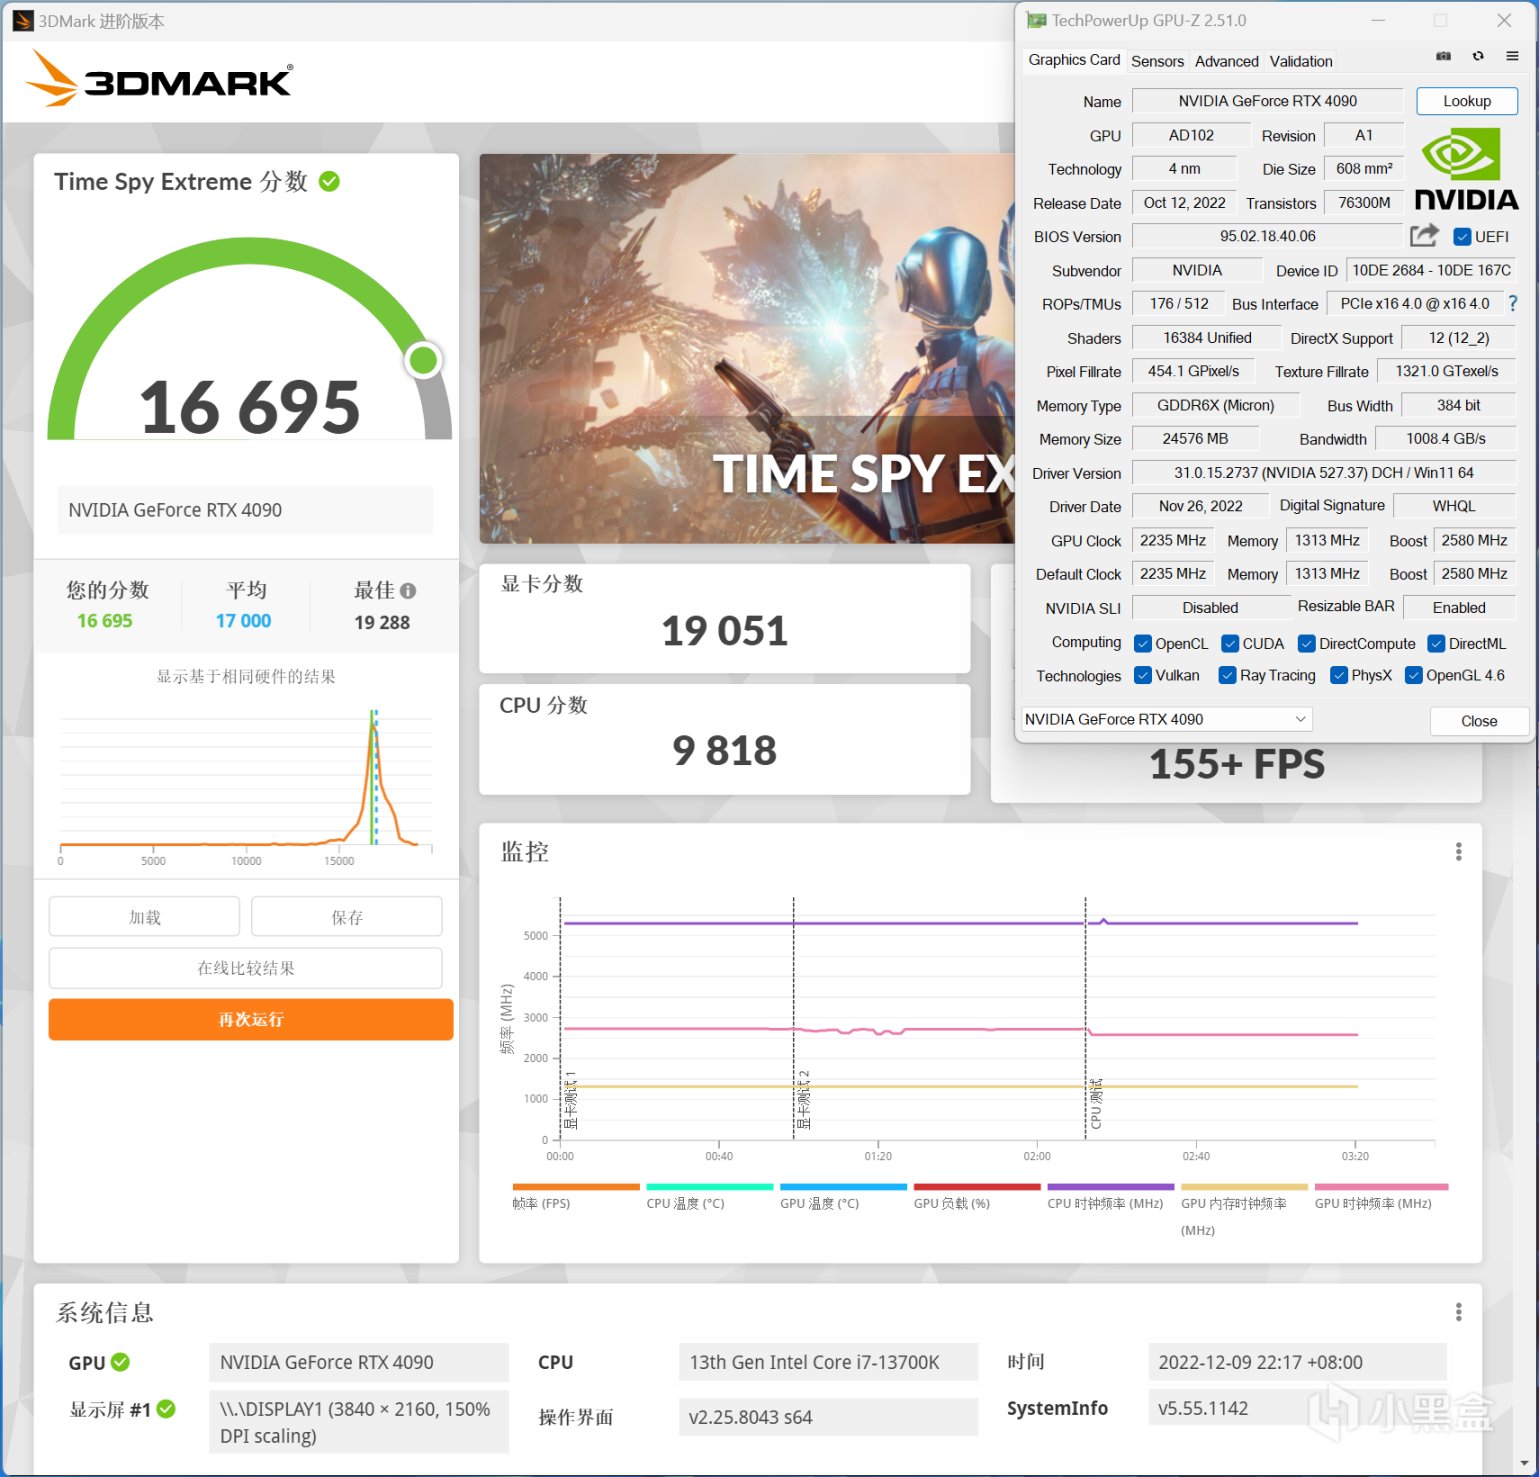Click the 在线比较结果 button
Viewport: 1539px width, 1477px height.
(x=246, y=968)
